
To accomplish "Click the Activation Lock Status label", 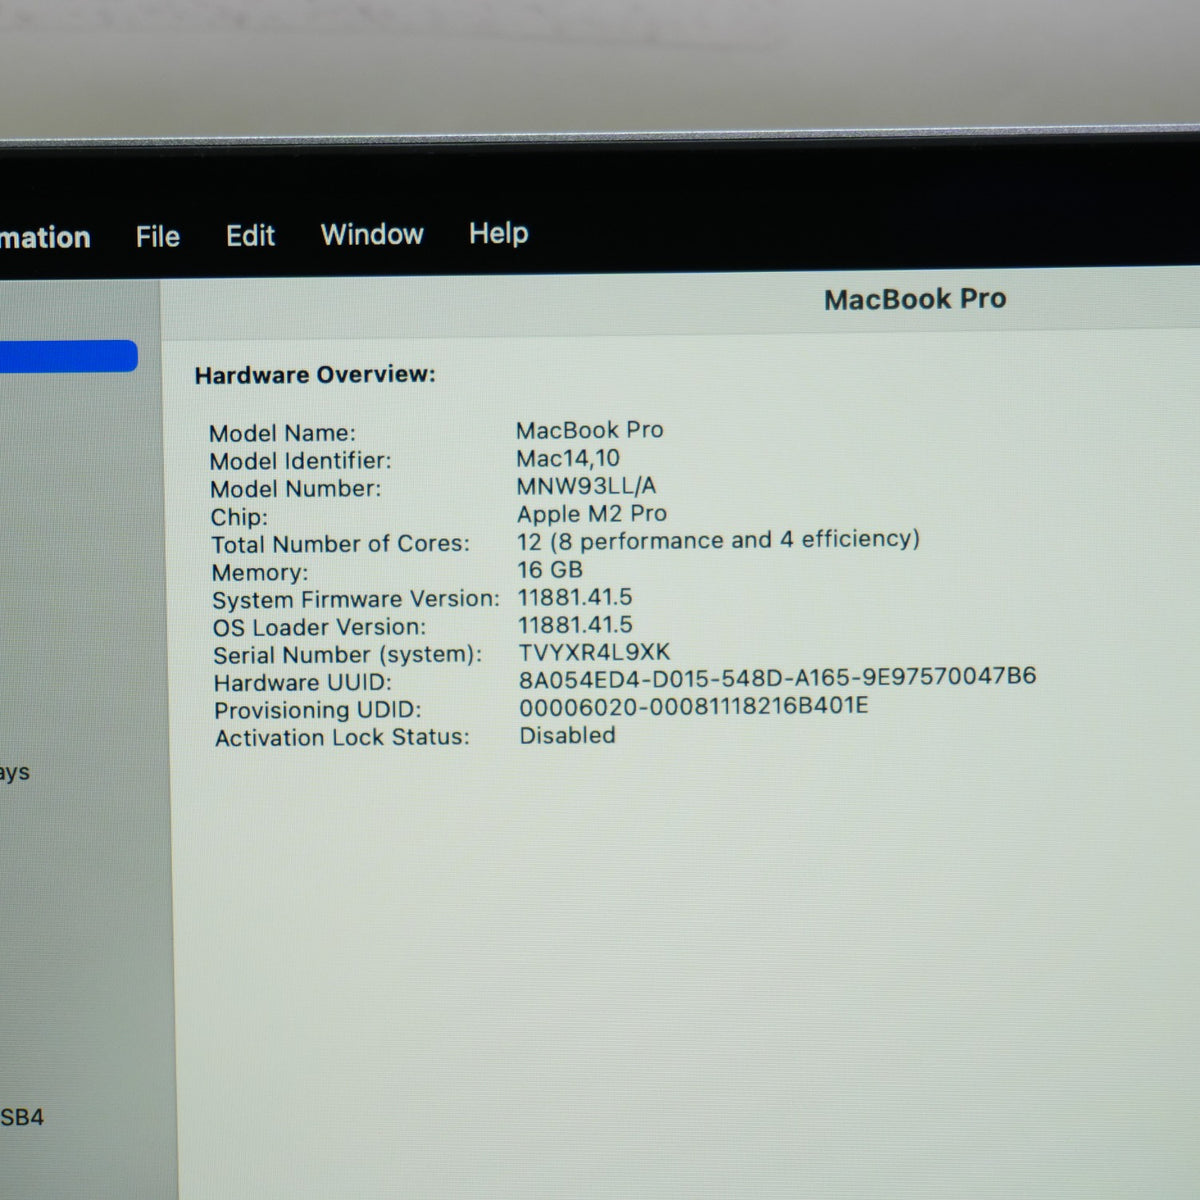I will click(x=342, y=738).
